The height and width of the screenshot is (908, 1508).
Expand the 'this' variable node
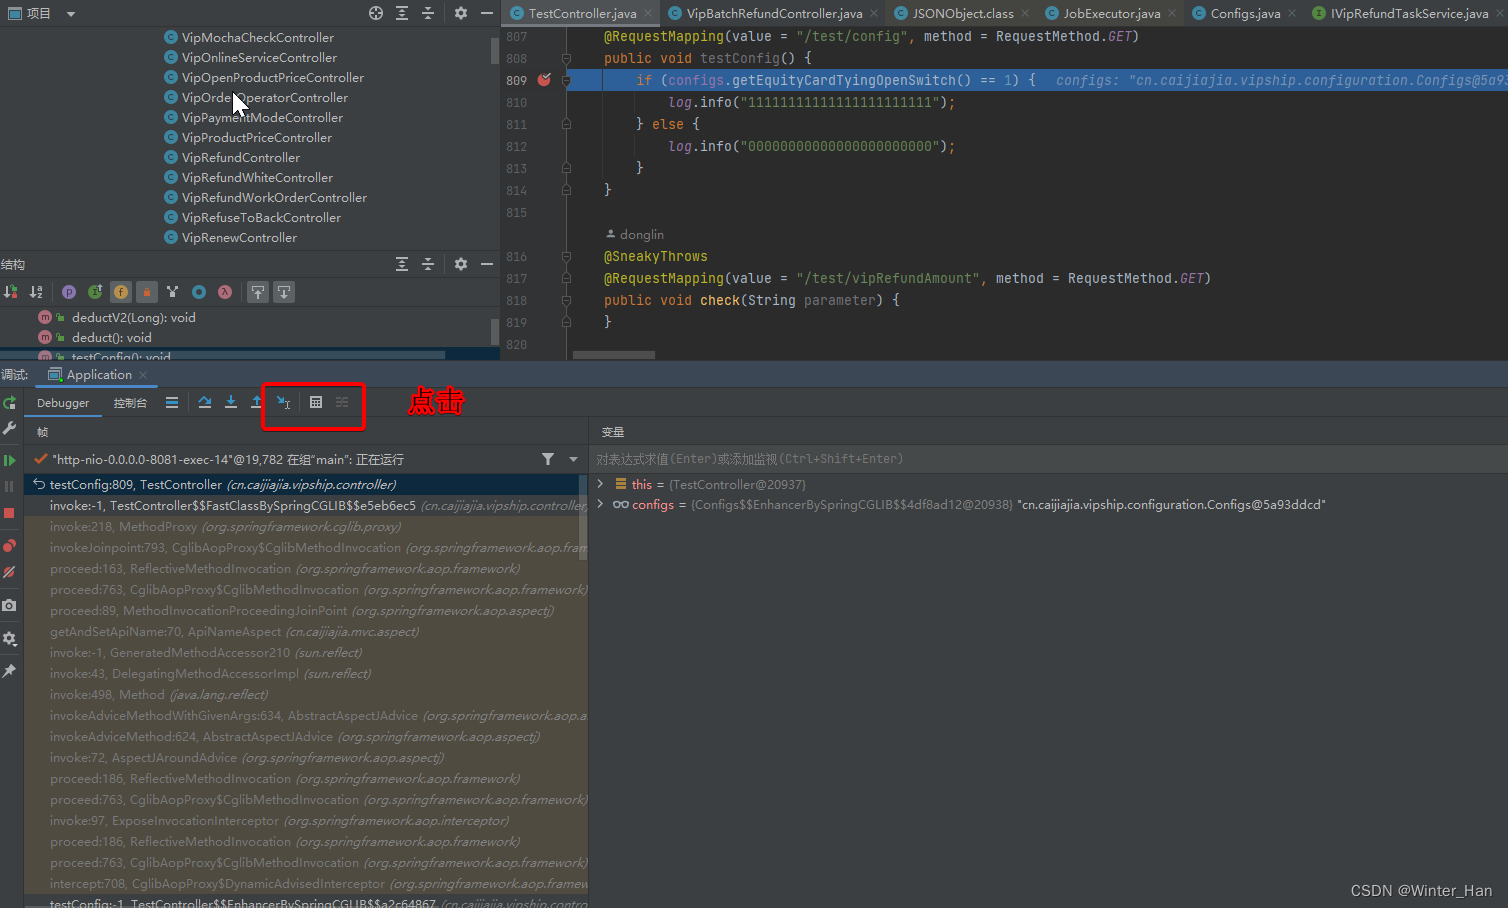pyautogui.click(x=600, y=484)
